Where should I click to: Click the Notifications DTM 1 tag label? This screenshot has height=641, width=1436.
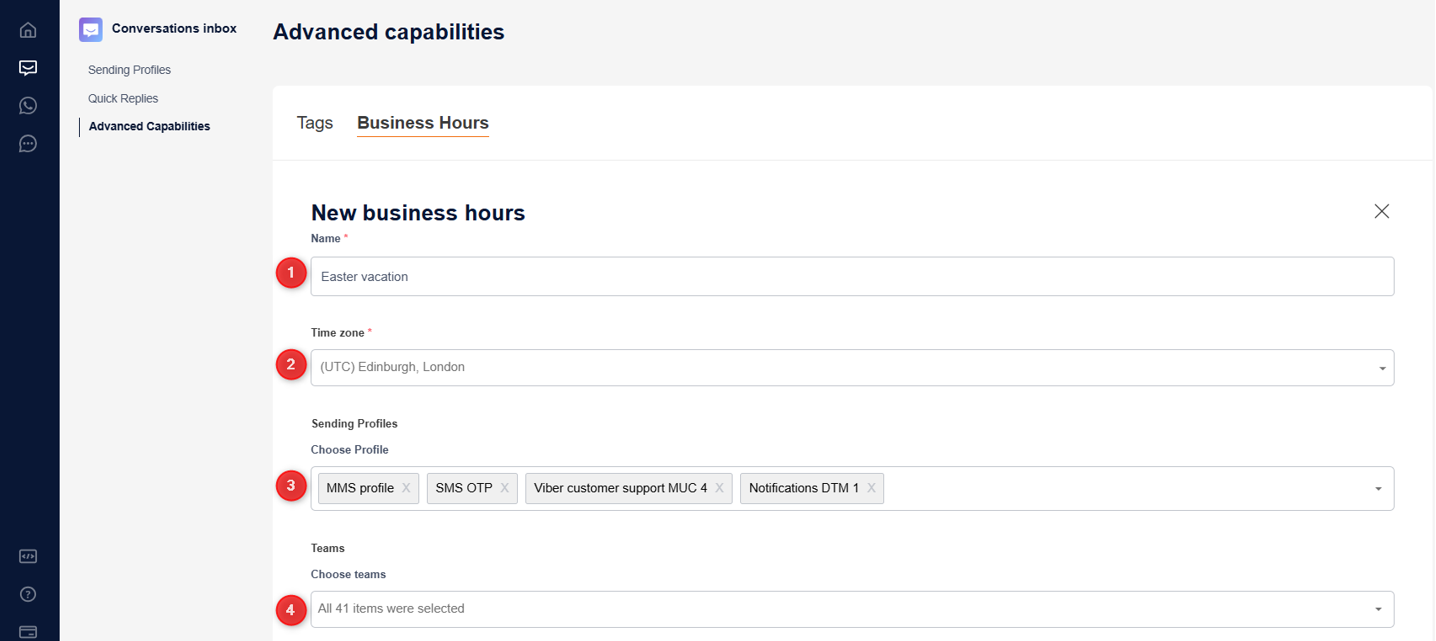coord(804,488)
